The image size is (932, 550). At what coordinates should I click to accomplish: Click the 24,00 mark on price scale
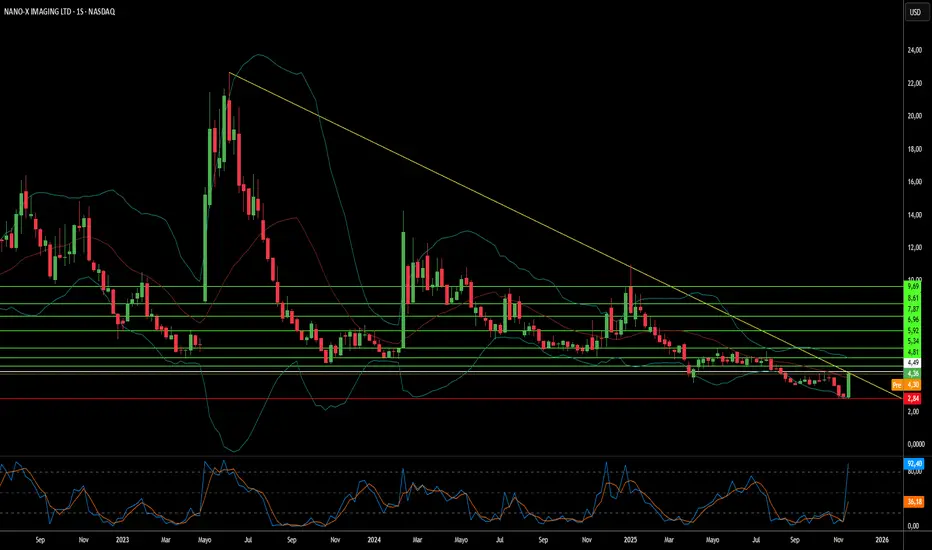[x=914, y=51]
